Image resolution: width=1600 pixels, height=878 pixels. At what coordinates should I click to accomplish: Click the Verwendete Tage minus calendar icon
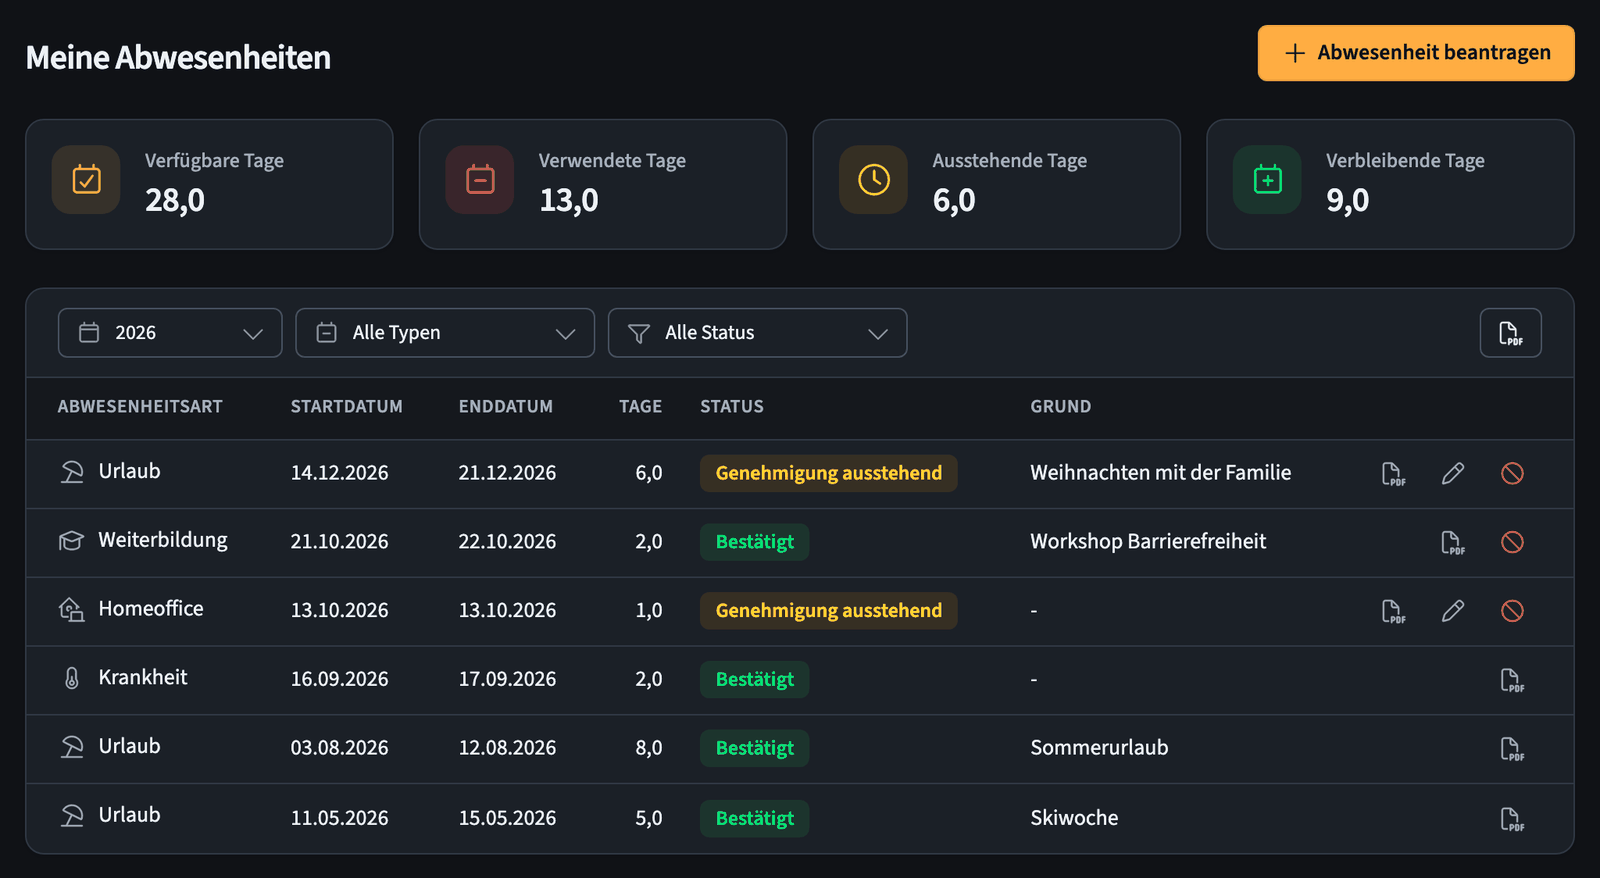click(480, 180)
